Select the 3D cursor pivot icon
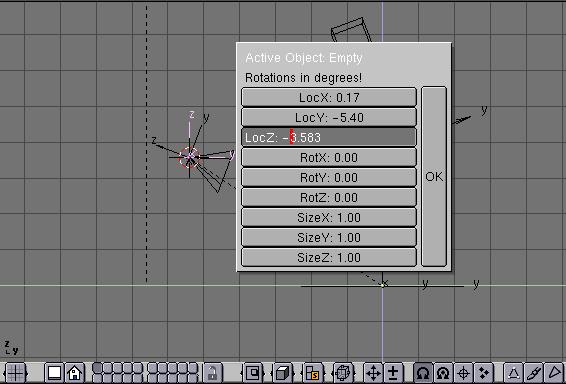The image size is (566, 384). [x=463, y=372]
